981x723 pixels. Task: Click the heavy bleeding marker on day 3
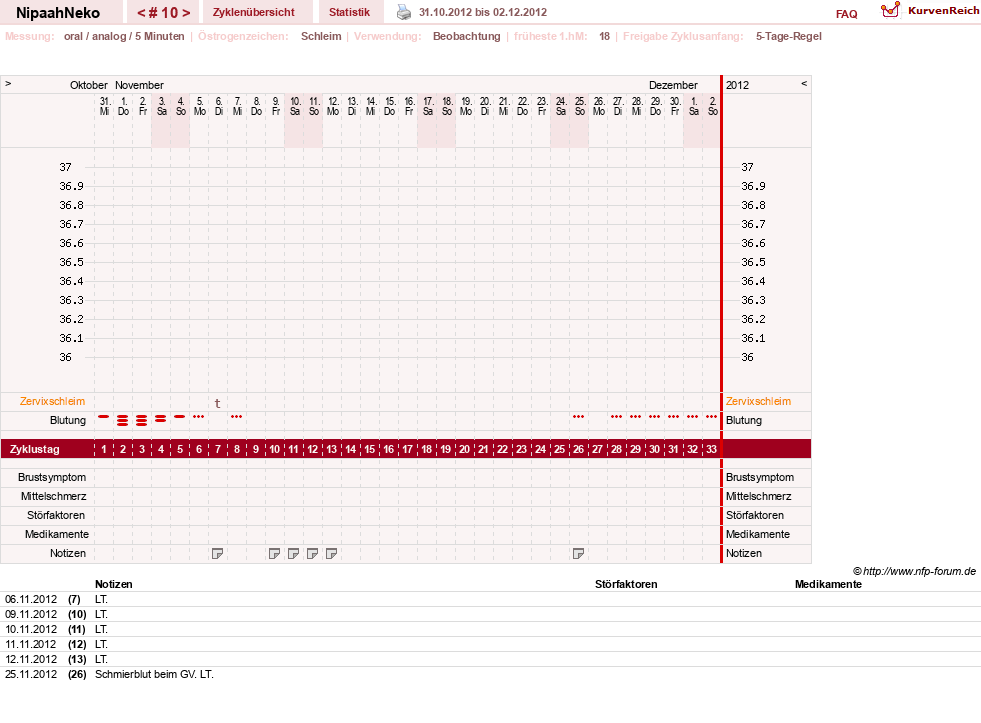pos(142,420)
